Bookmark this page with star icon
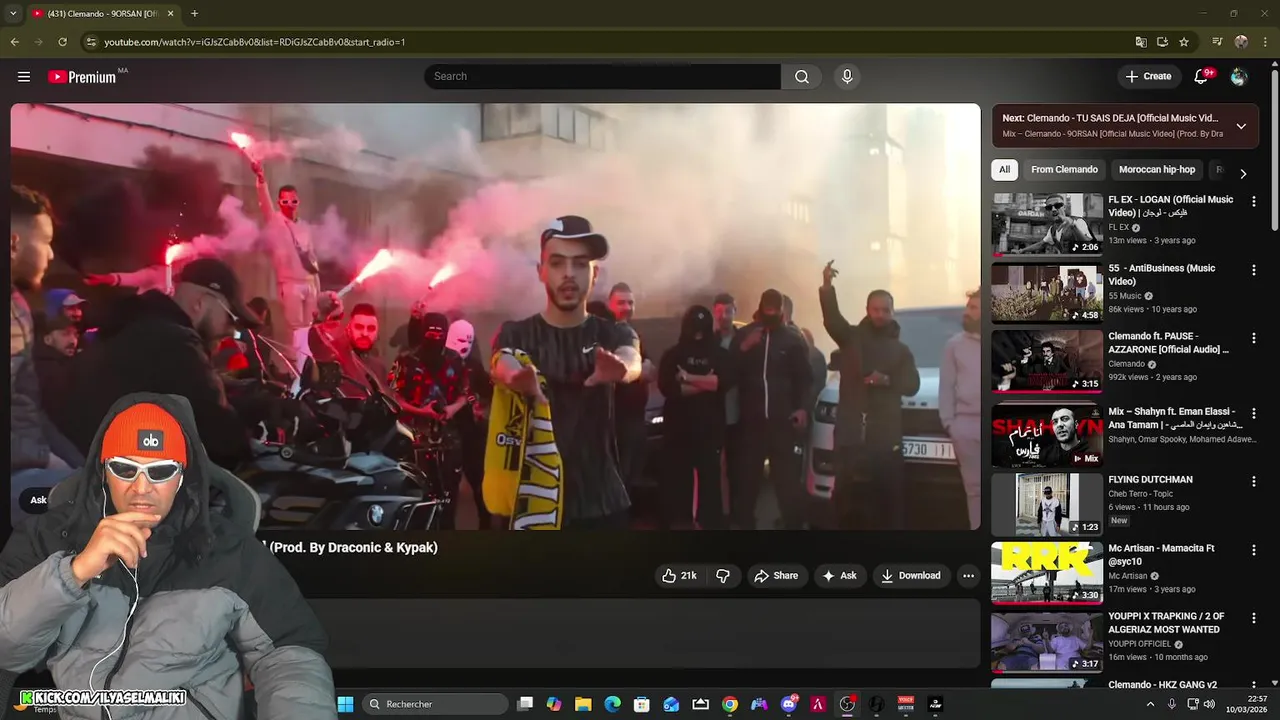1280x720 pixels. (1184, 42)
